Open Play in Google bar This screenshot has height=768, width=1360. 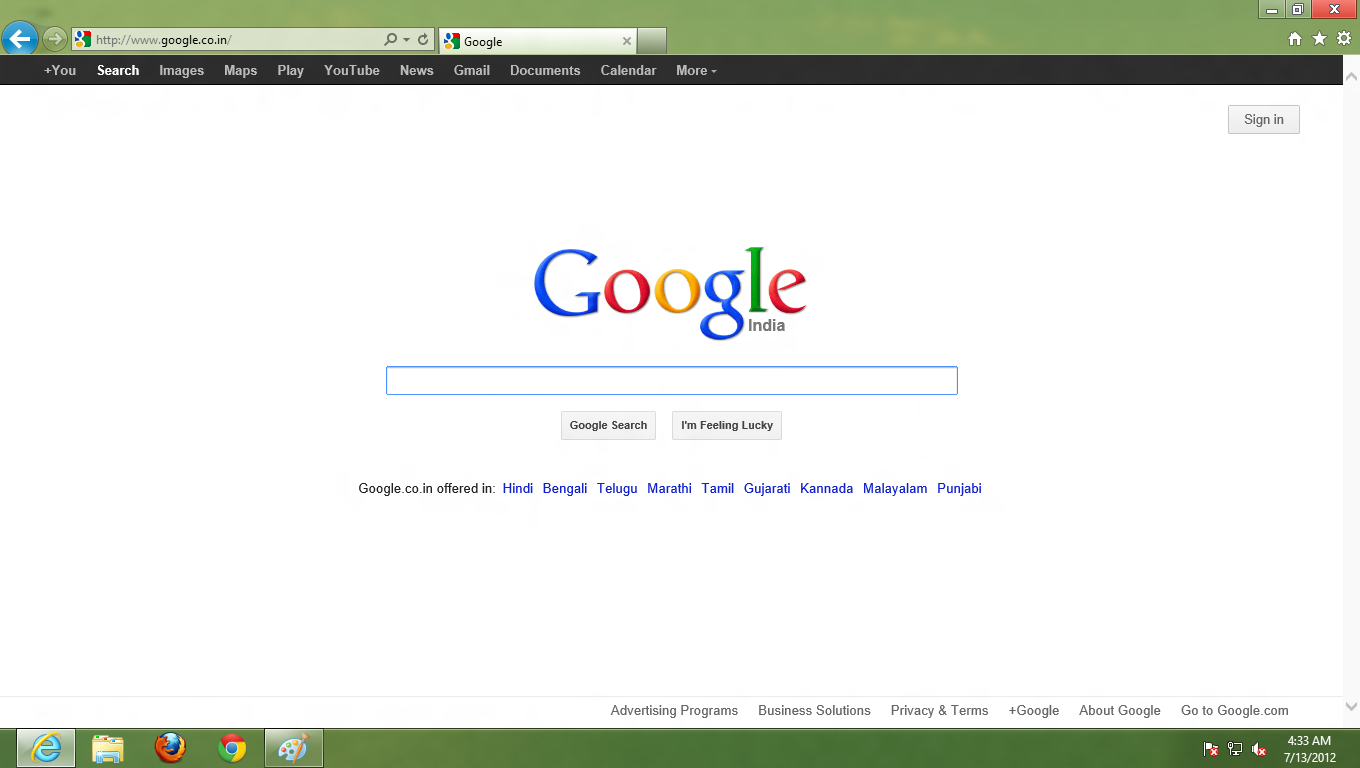coord(290,70)
